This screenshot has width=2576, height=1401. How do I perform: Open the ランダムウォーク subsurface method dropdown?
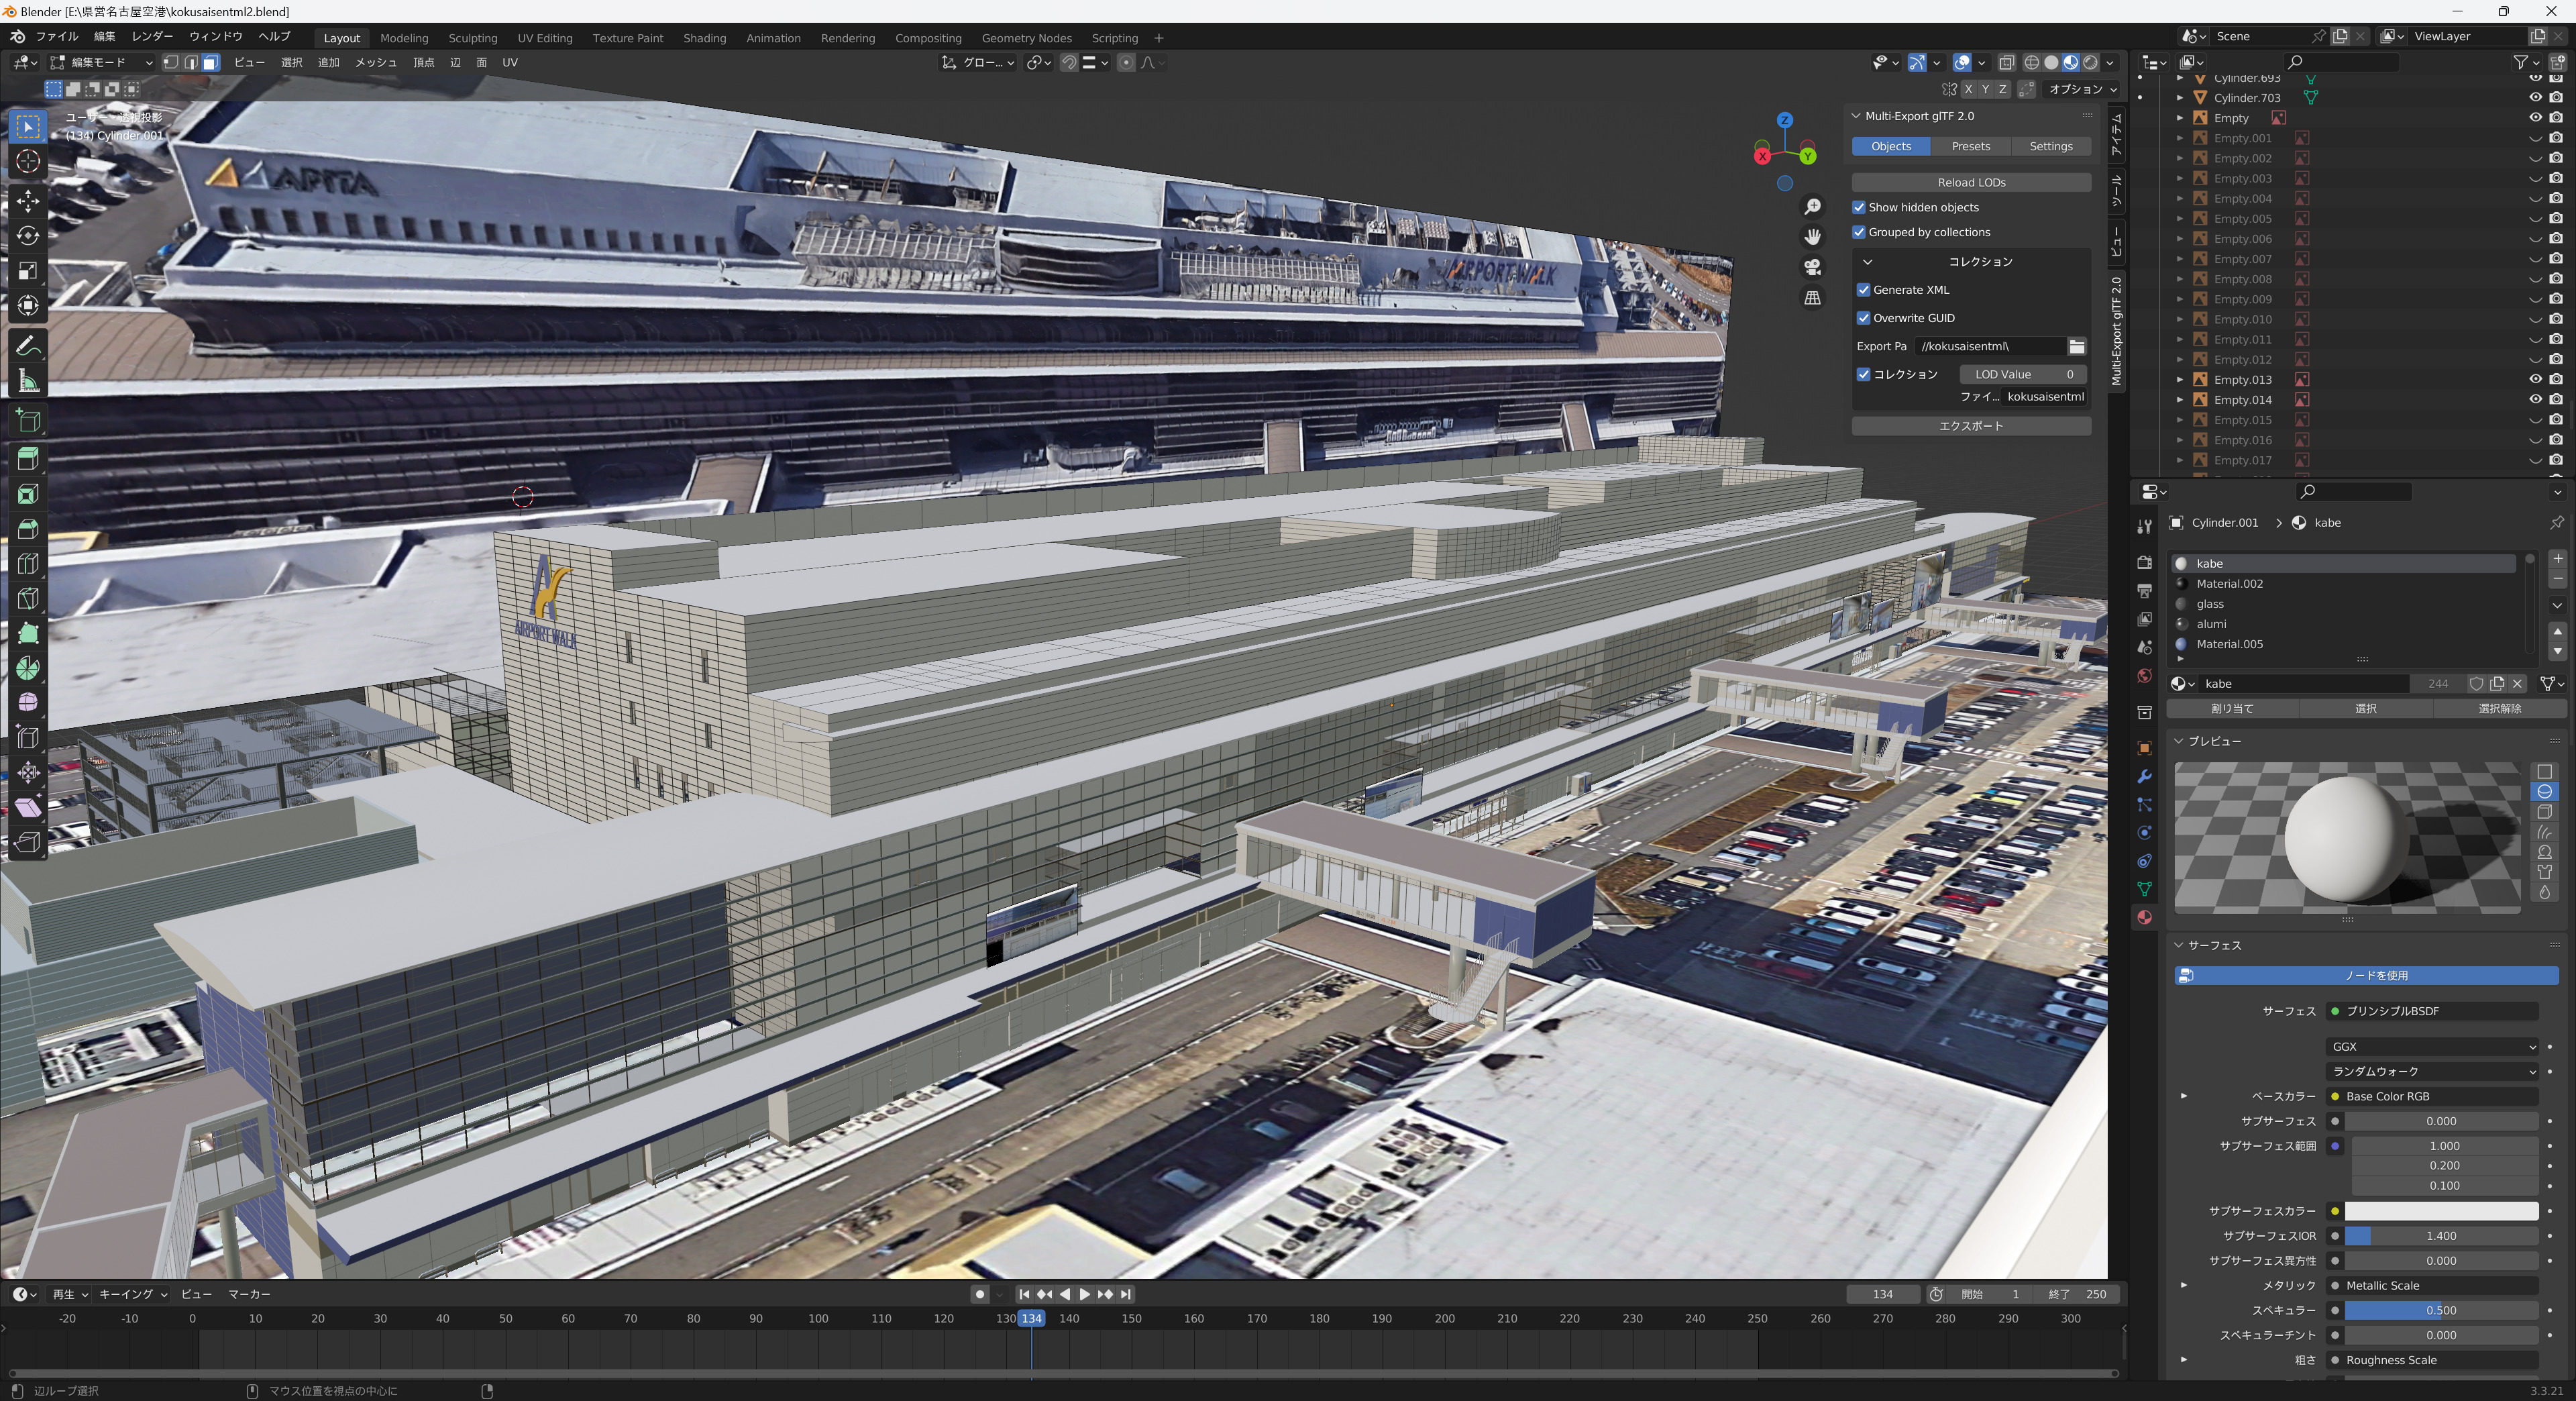(x=2432, y=1071)
